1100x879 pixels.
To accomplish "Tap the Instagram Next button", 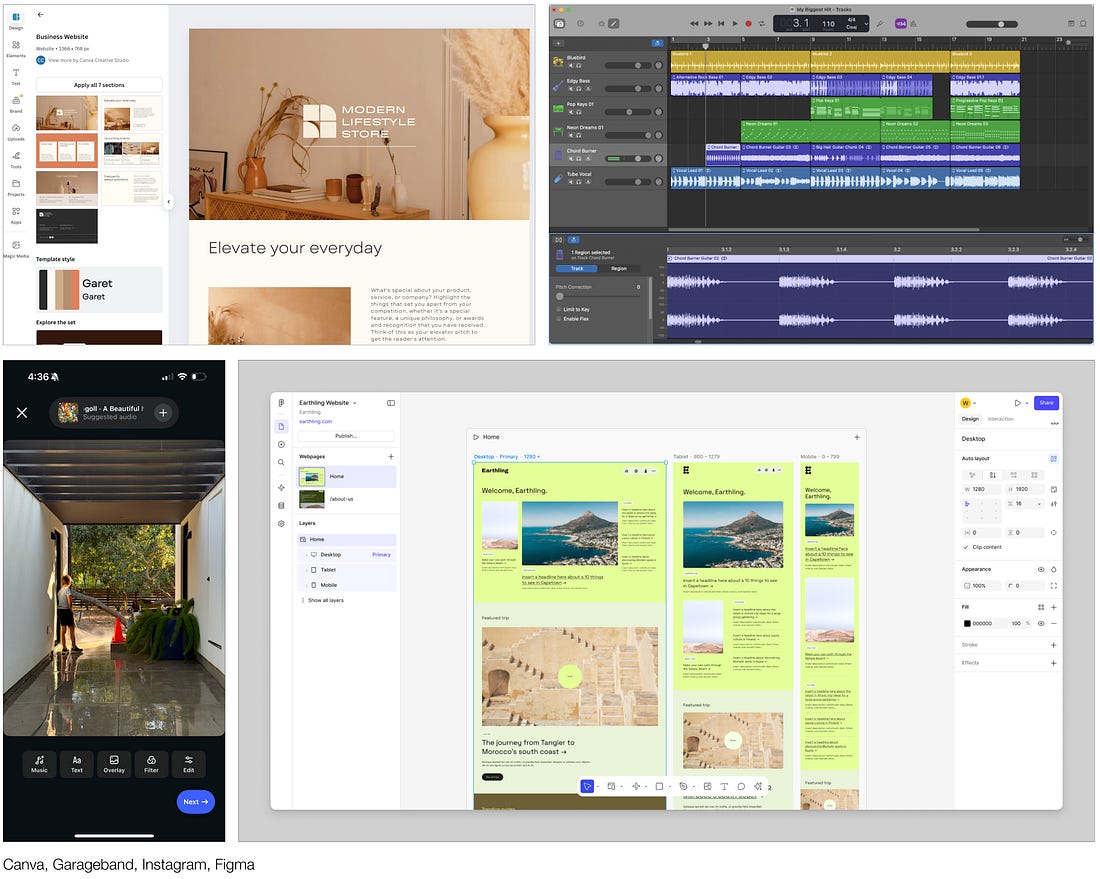I will point(195,802).
